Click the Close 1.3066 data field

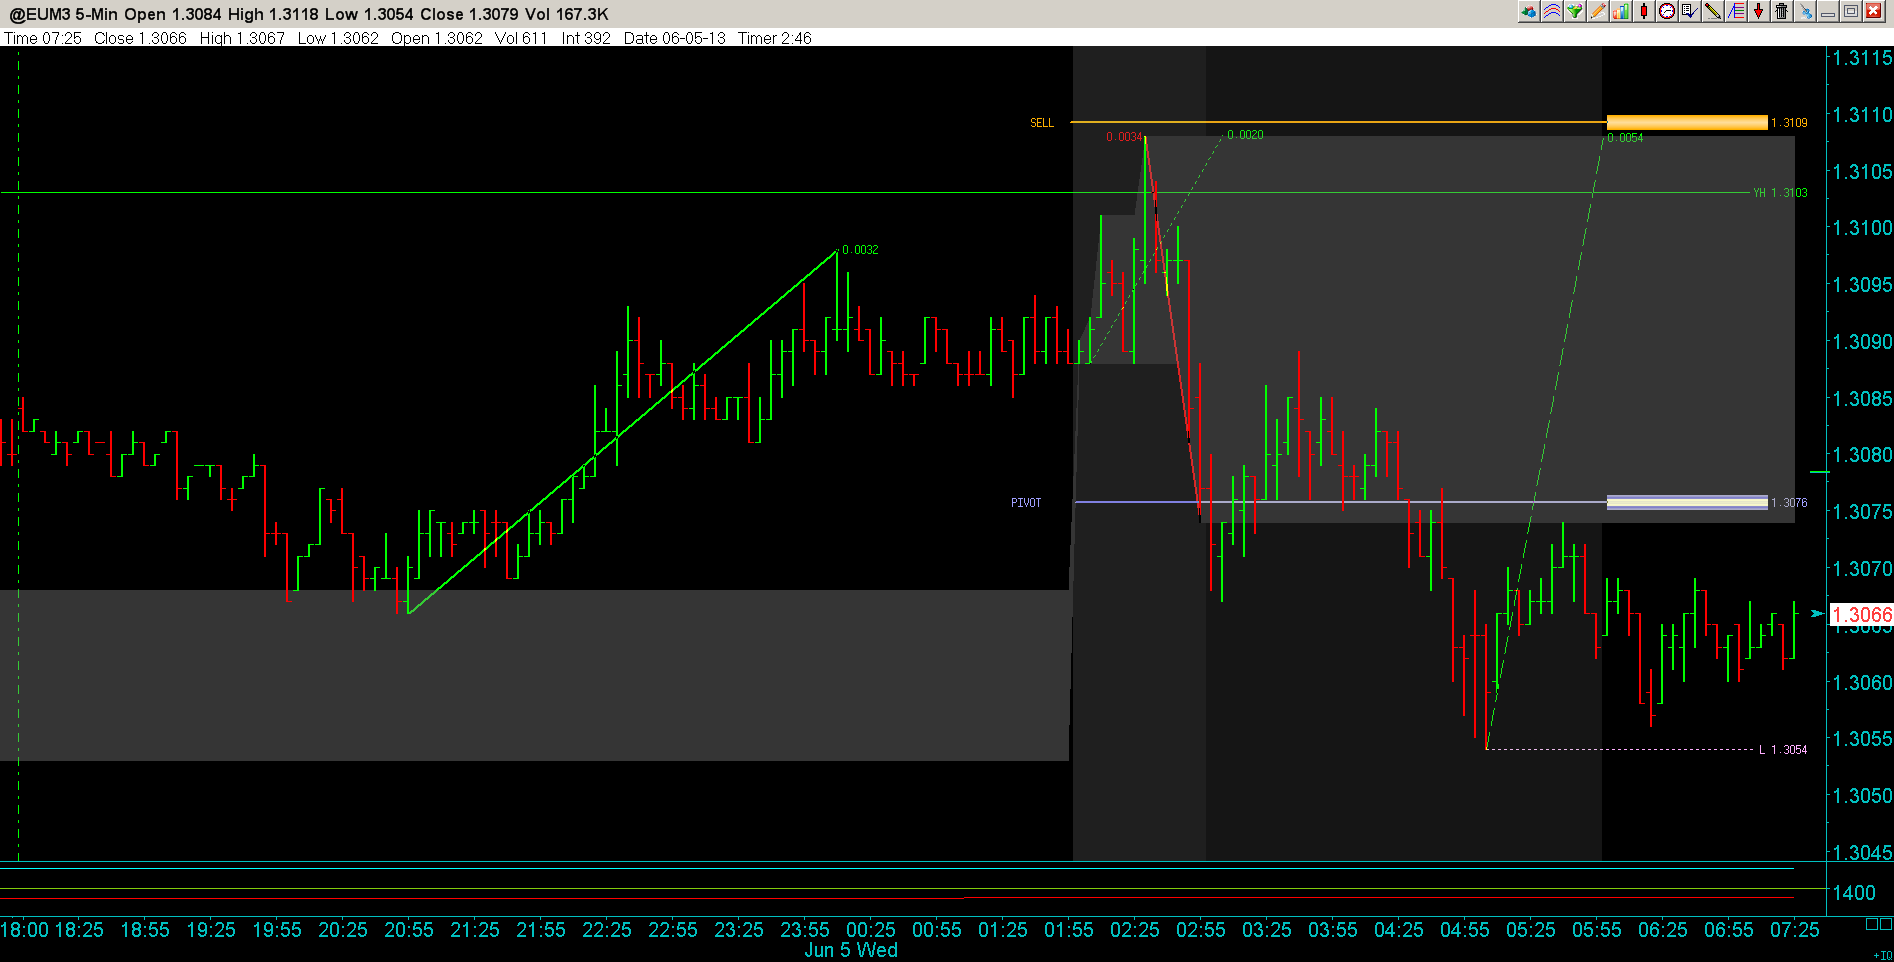coord(140,38)
